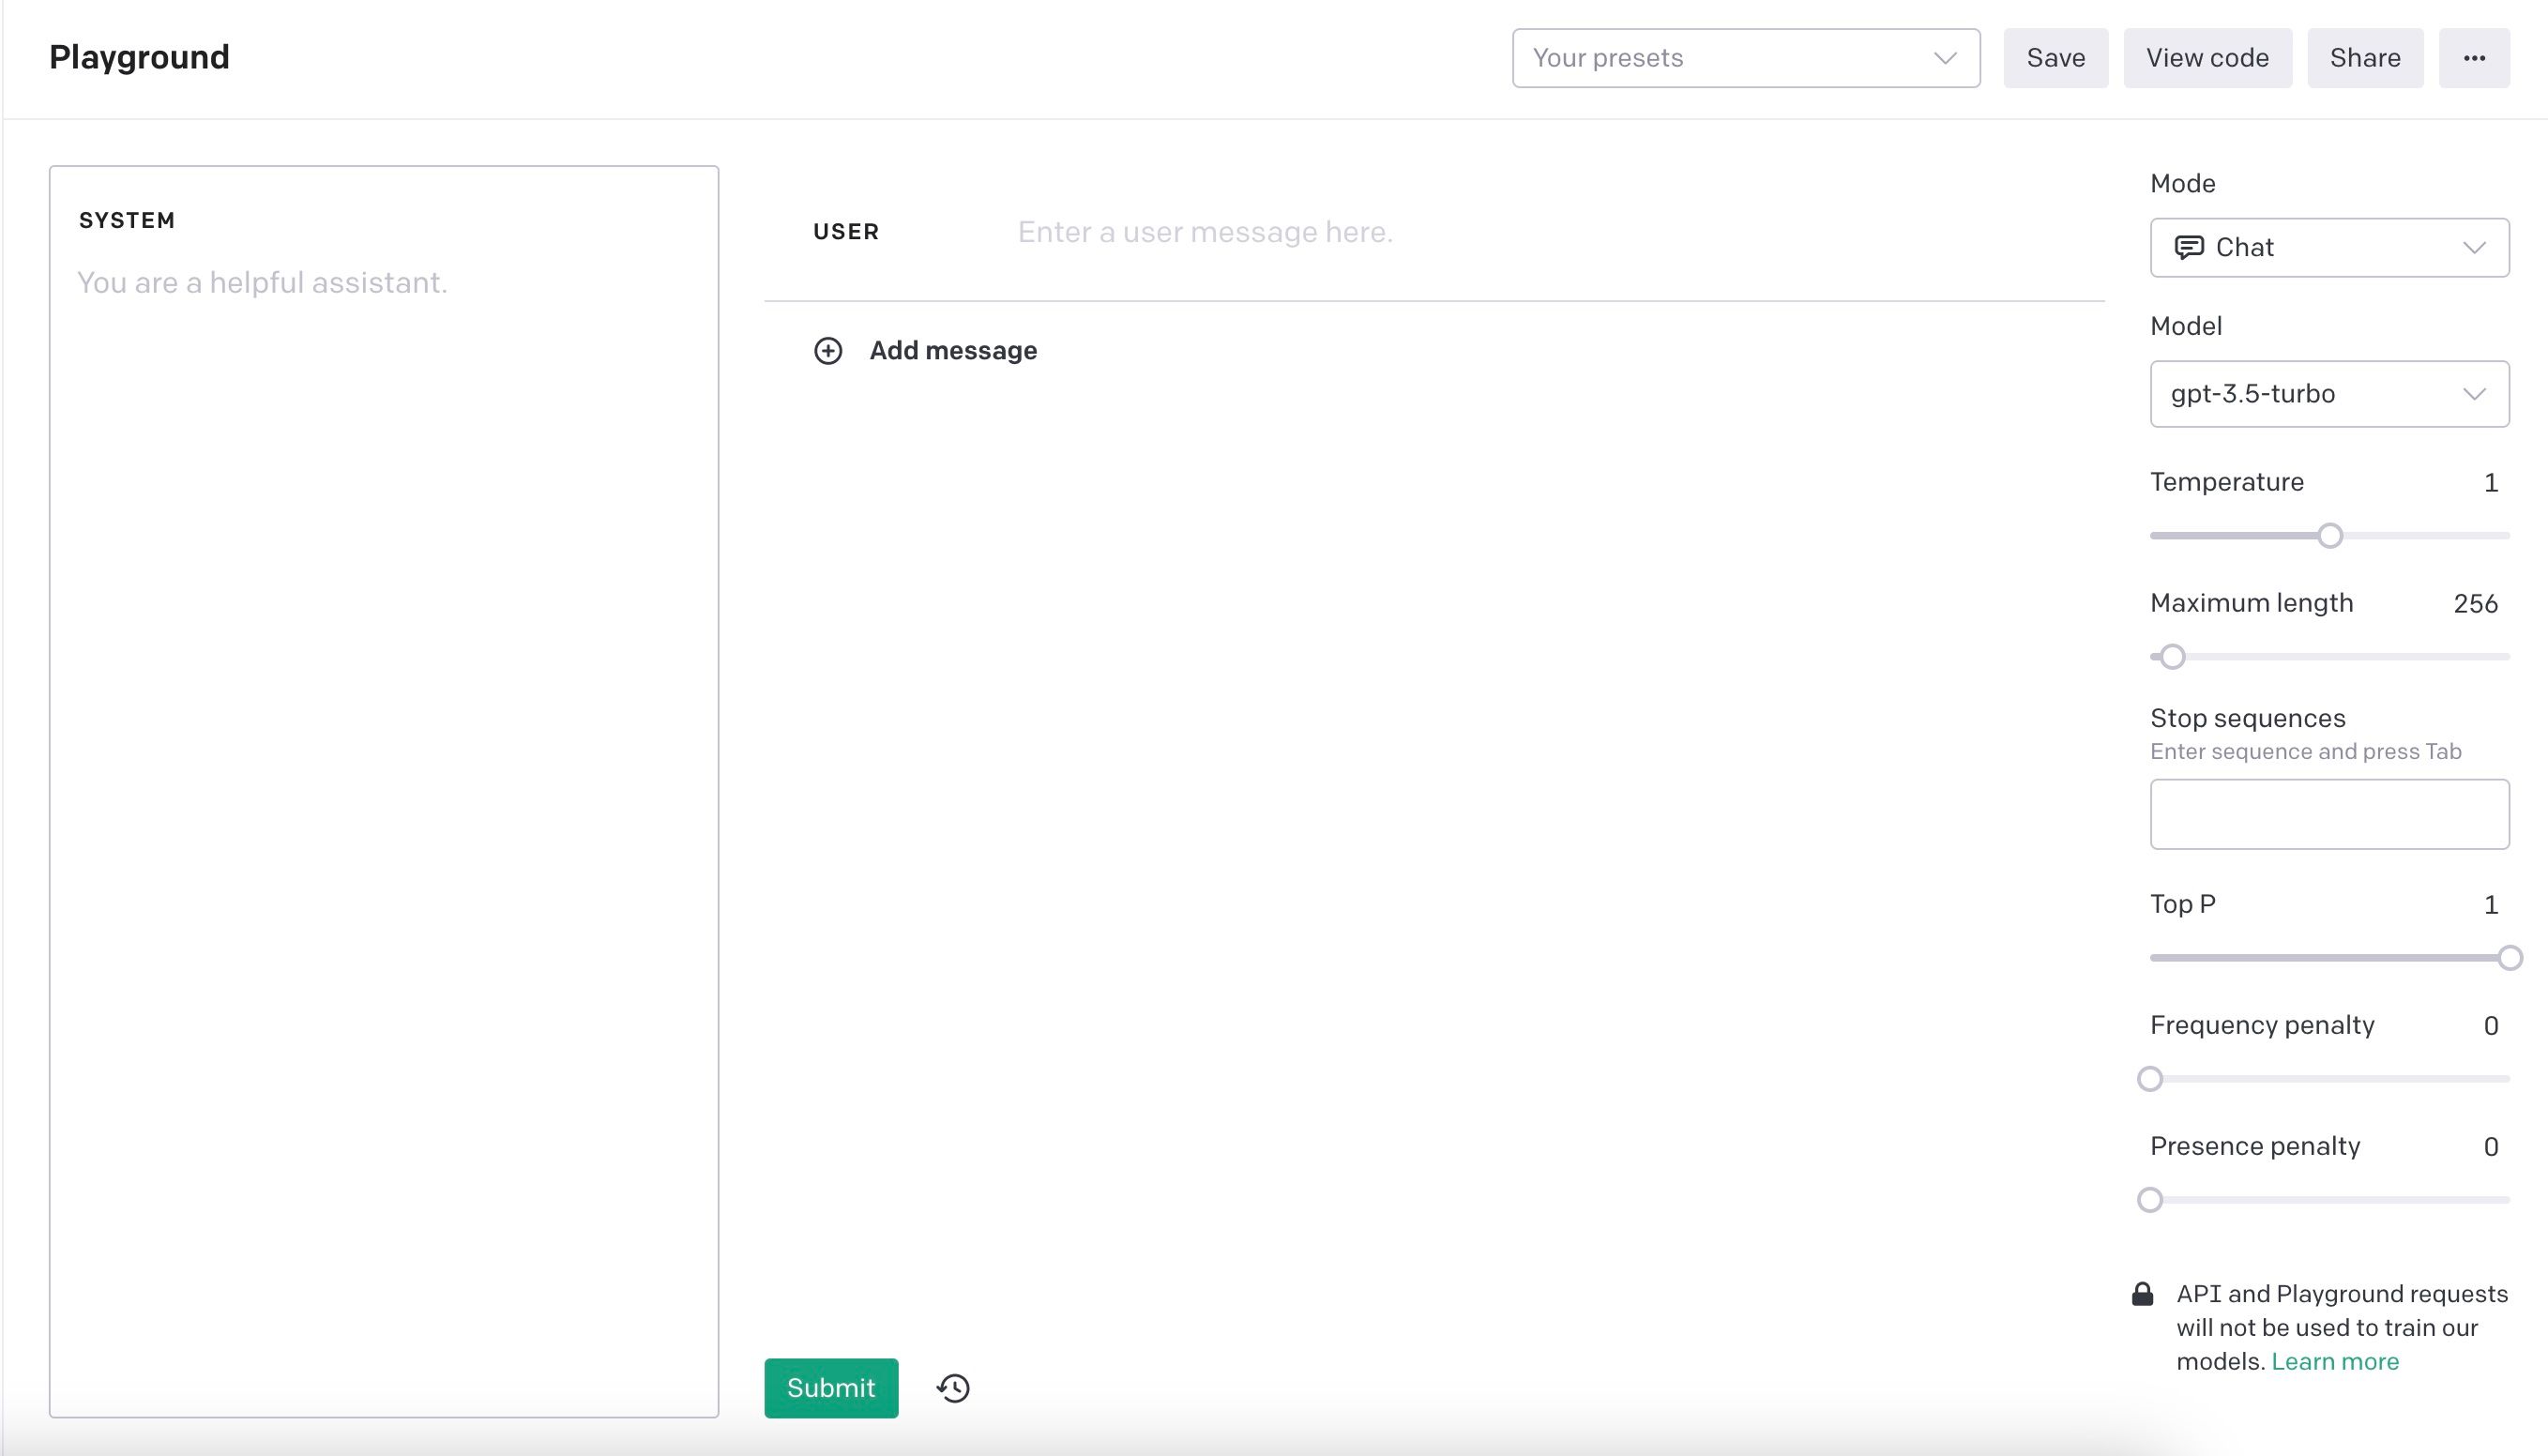The image size is (2548, 1456).
Task: Click the Add message plus icon
Action: coord(828,351)
